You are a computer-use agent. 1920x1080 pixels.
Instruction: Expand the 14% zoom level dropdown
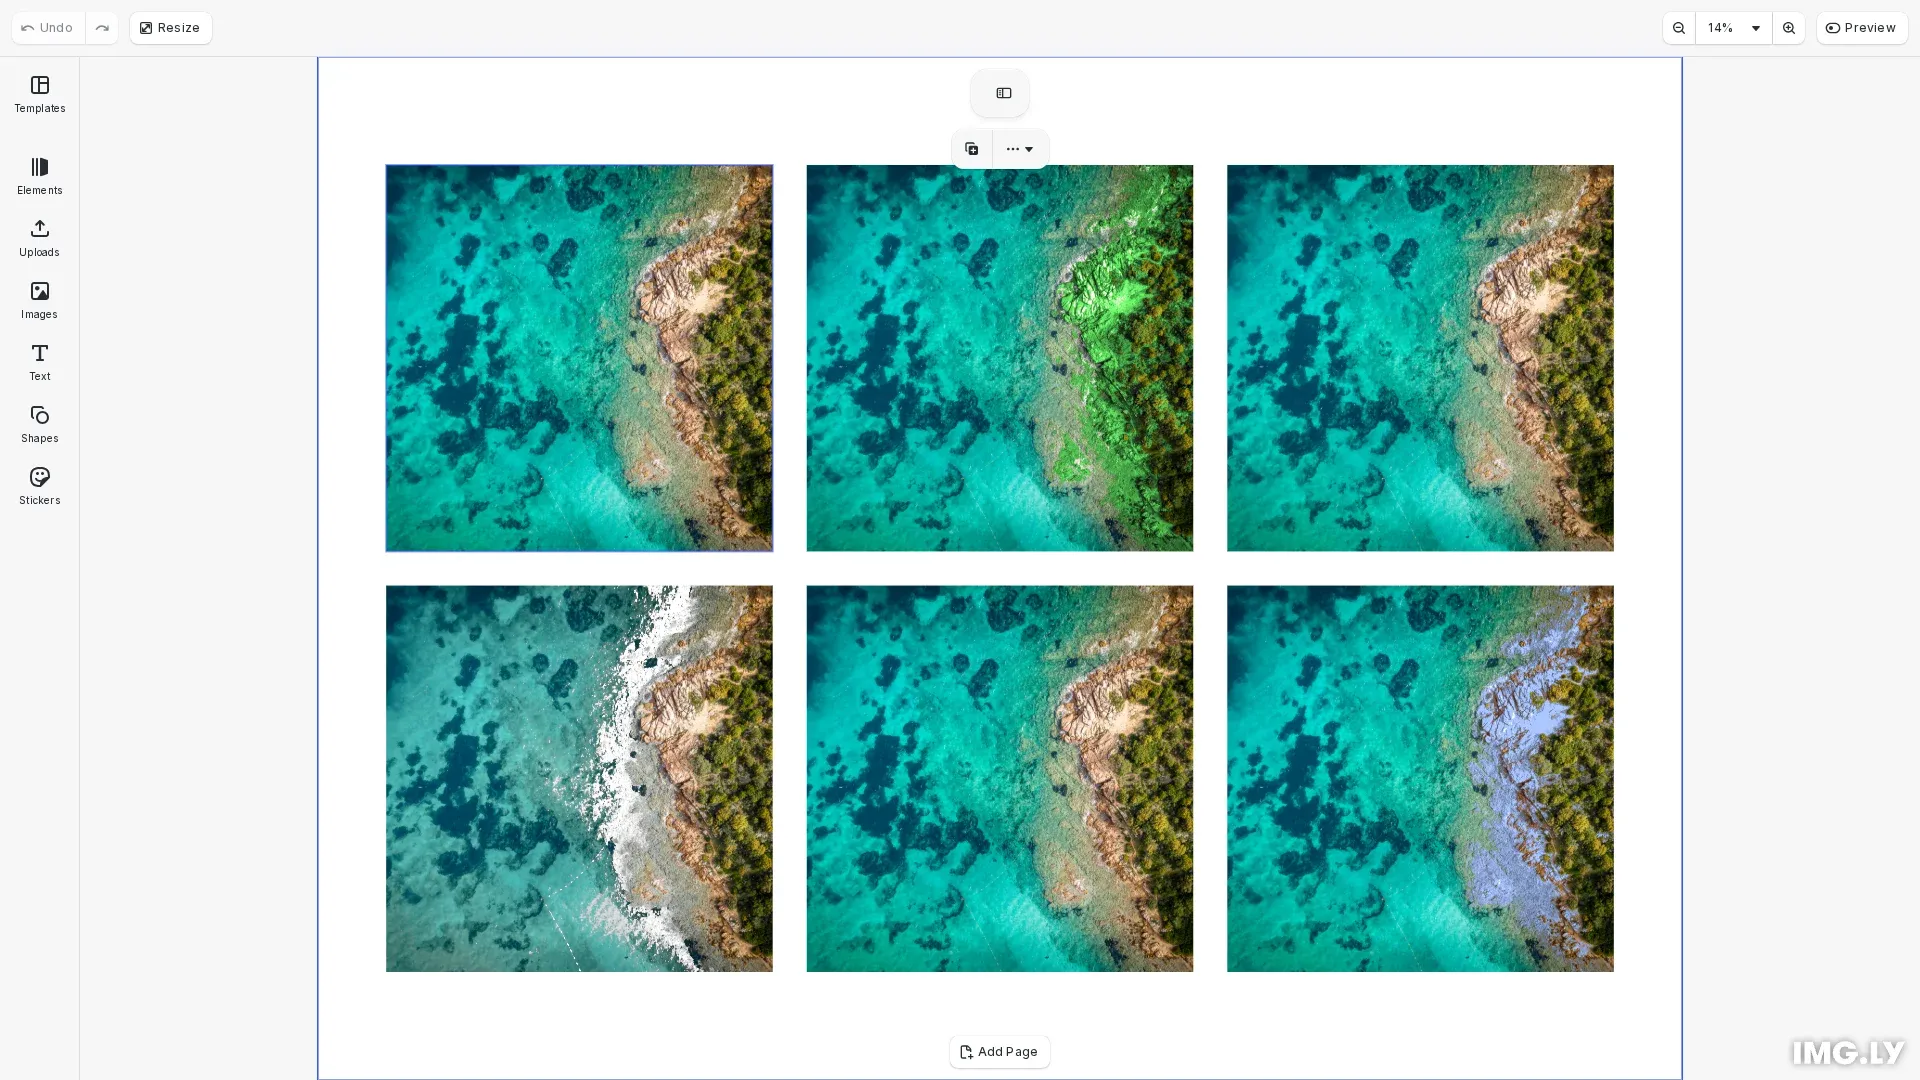tap(1734, 28)
